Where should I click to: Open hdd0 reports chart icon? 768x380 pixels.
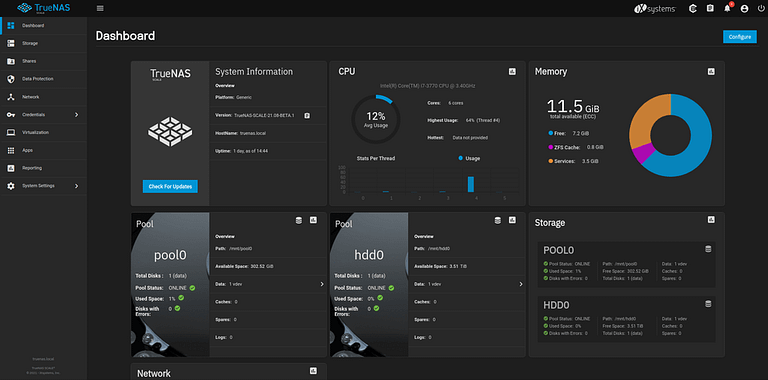click(512, 220)
